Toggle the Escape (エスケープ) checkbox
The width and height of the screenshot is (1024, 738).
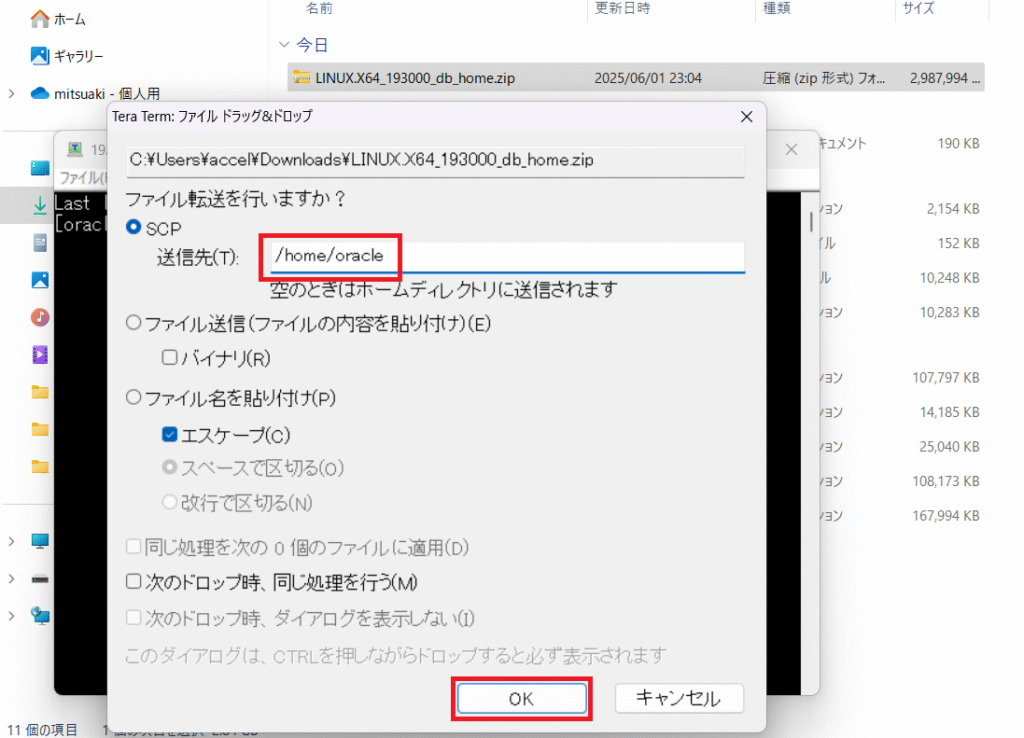point(169,435)
